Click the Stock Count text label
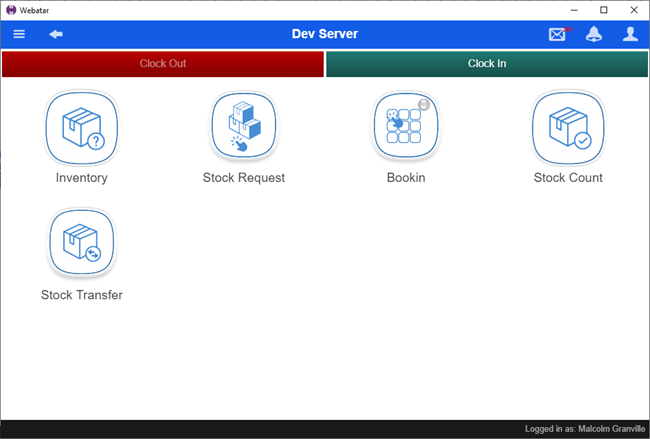 pyautogui.click(x=568, y=178)
